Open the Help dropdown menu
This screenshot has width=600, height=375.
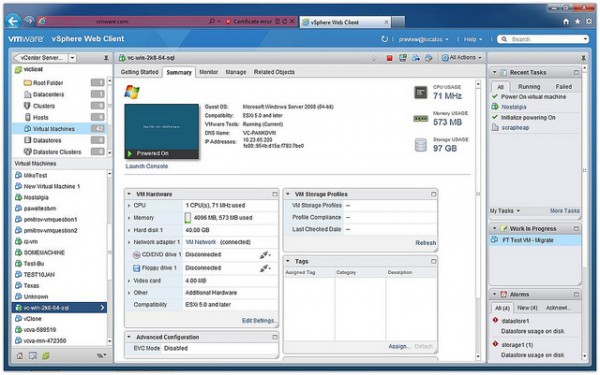point(473,39)
